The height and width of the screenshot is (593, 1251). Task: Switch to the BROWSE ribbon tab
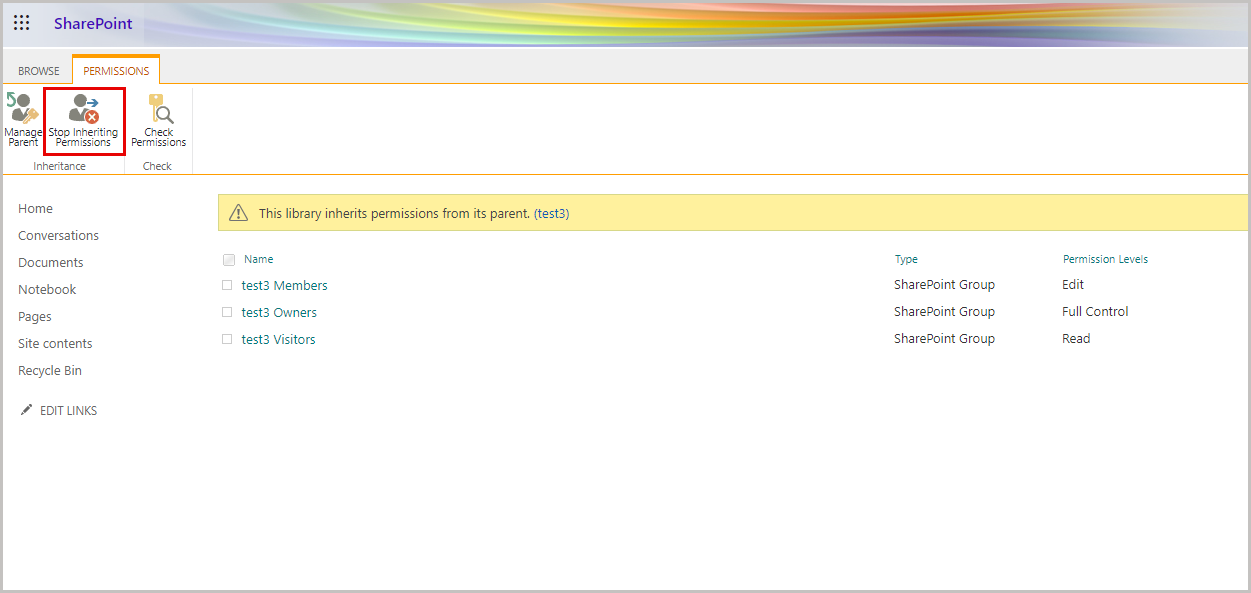[x=39, y=71]
